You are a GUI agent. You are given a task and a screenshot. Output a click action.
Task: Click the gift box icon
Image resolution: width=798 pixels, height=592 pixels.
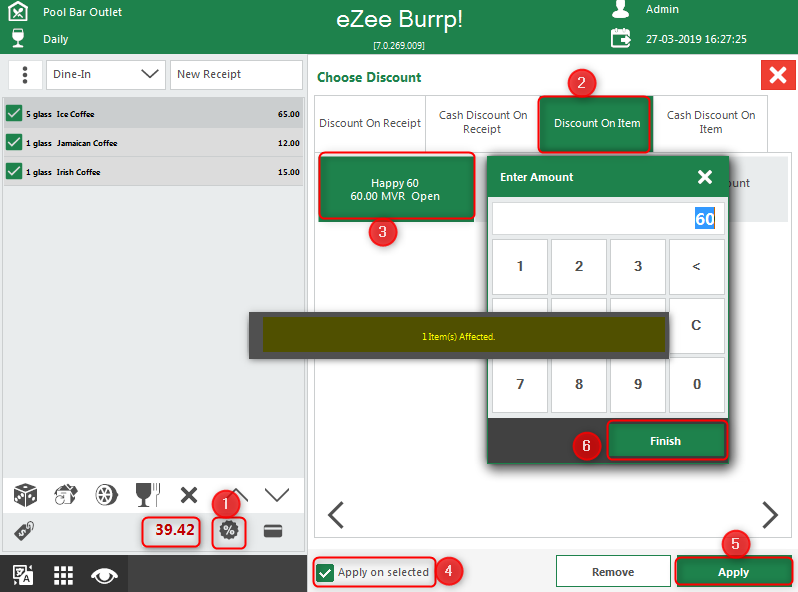[66, 495]
